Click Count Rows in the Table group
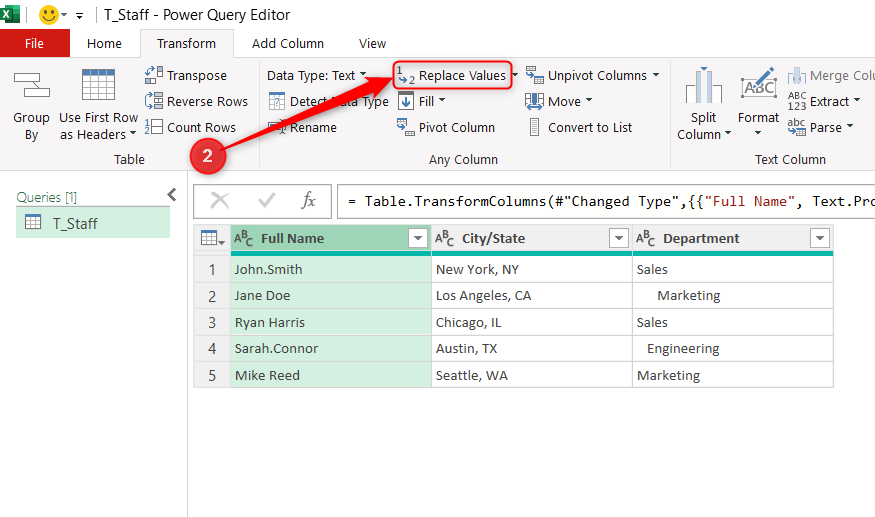 coord(190,127)
